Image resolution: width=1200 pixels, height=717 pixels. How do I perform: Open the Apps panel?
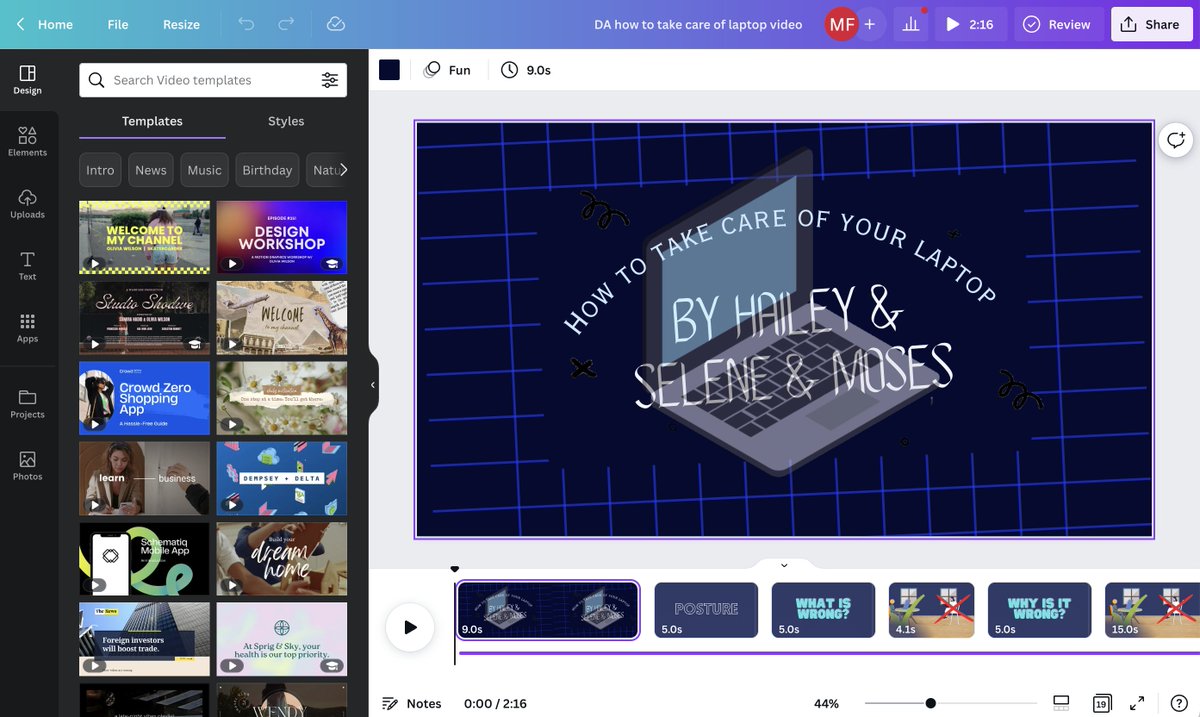click(x=27, y=327)
